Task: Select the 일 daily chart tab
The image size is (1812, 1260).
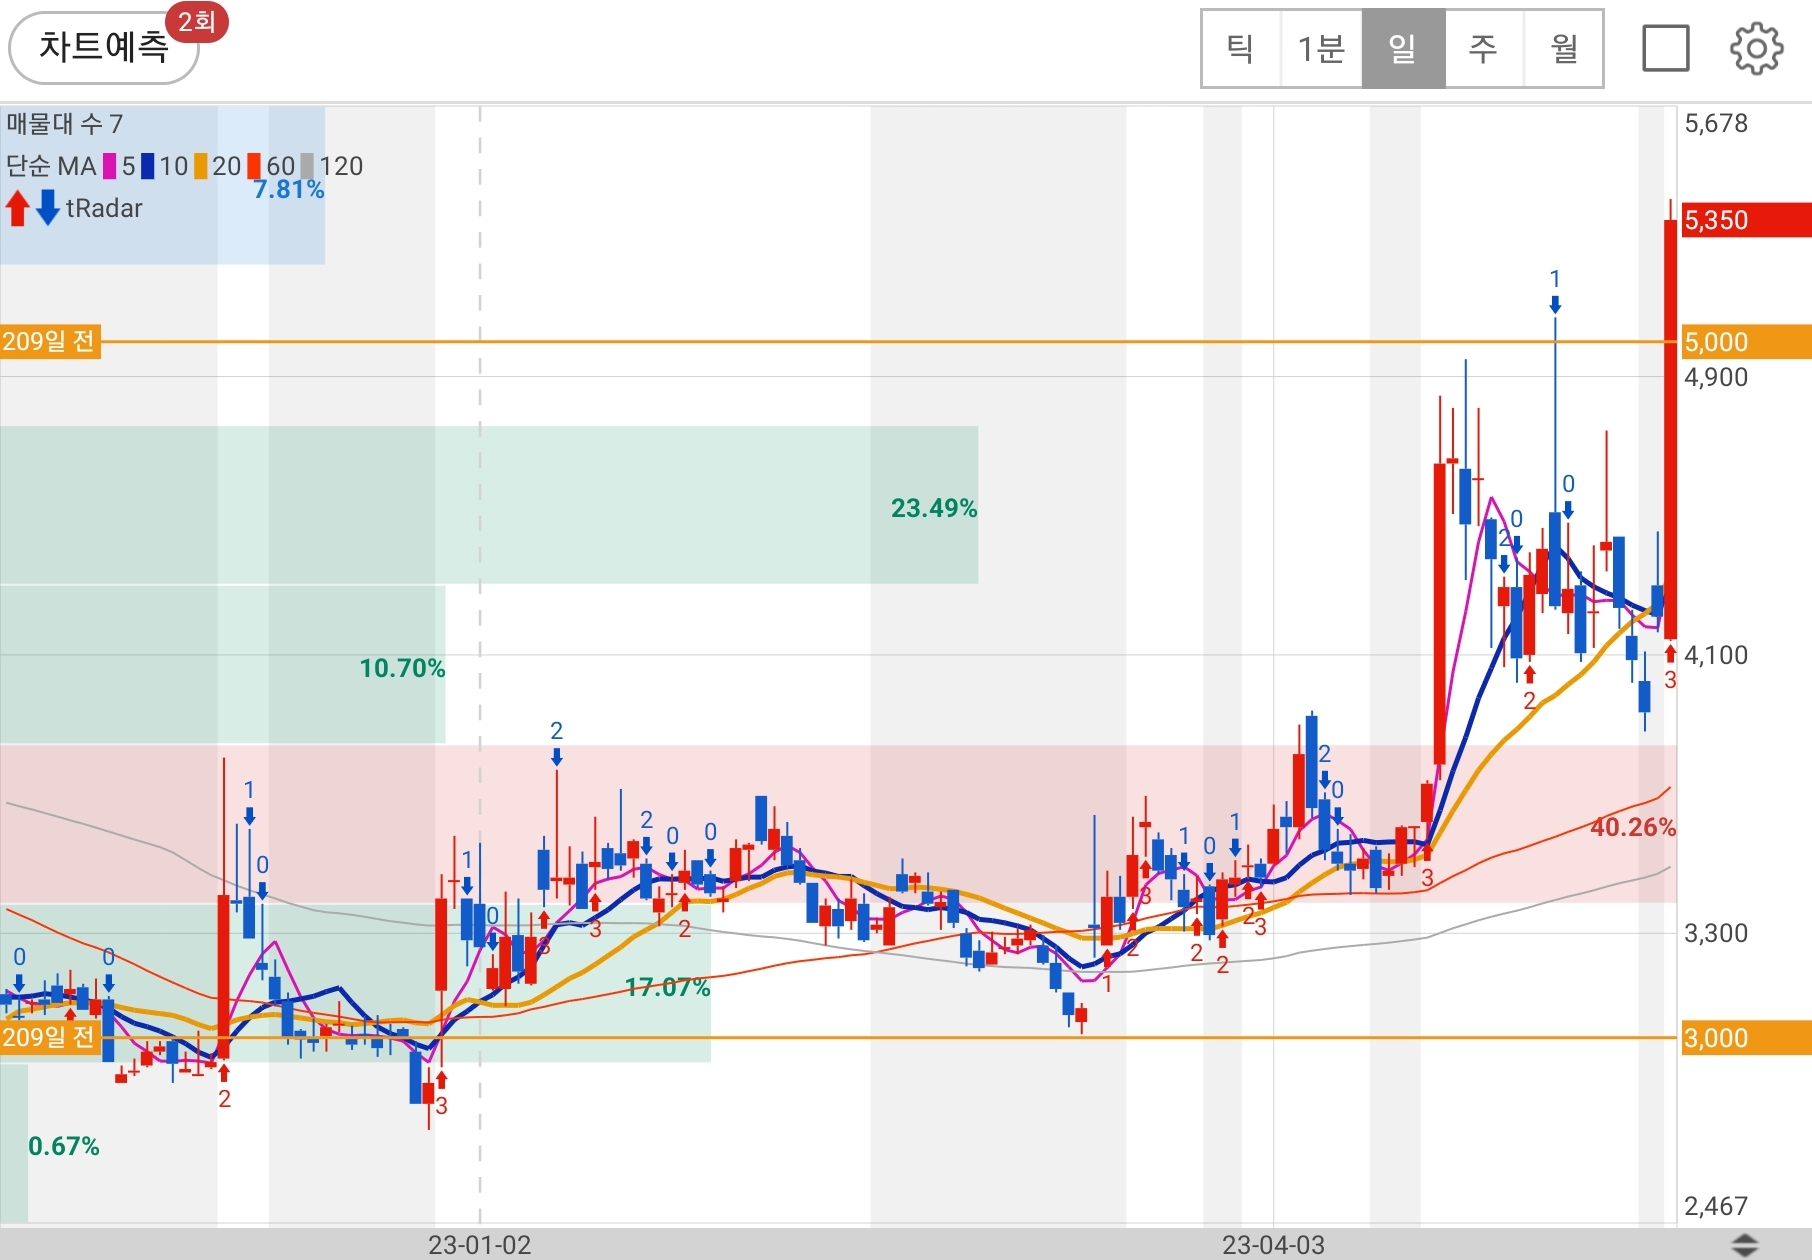Action: 1403,48
